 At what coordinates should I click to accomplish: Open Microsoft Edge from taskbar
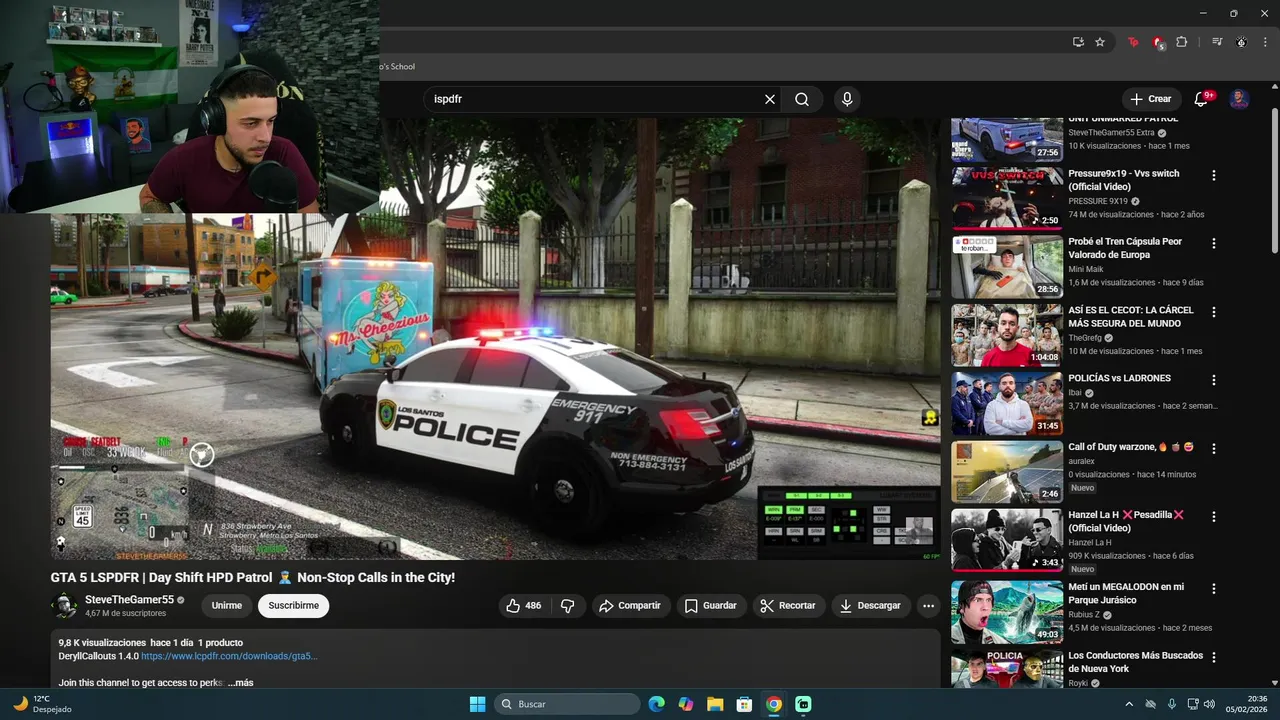(656, 704)
